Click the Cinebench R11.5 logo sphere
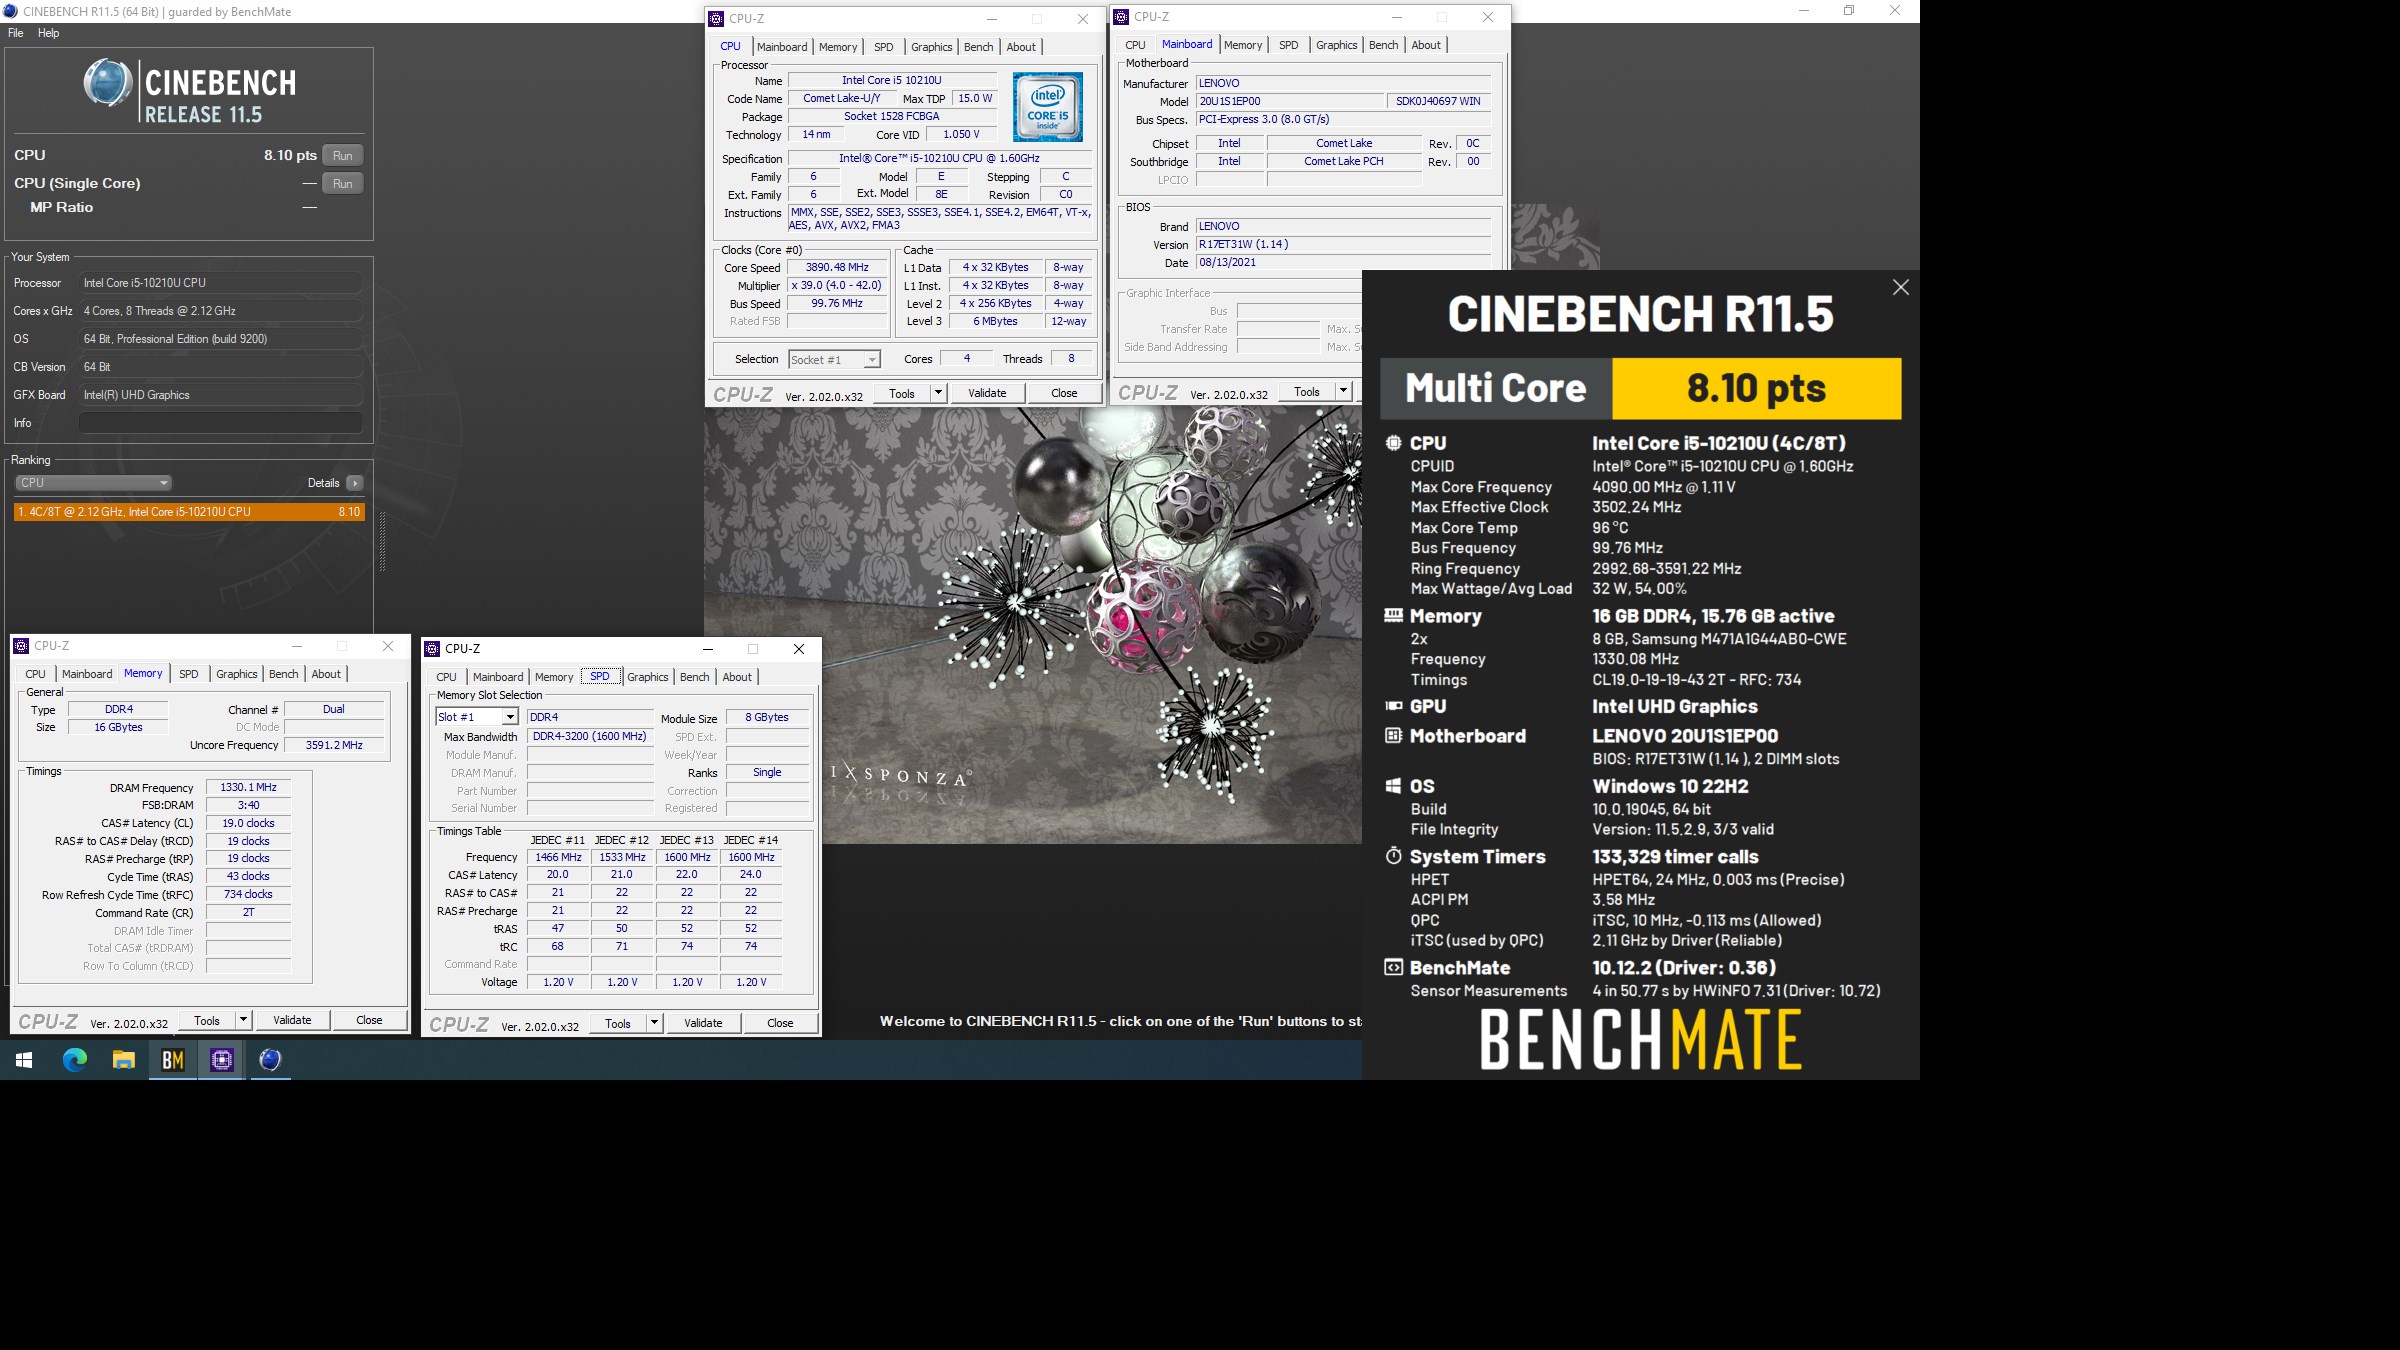Image resolution: width=2400 pixels, height=1350 pixels. coord(107,83)
